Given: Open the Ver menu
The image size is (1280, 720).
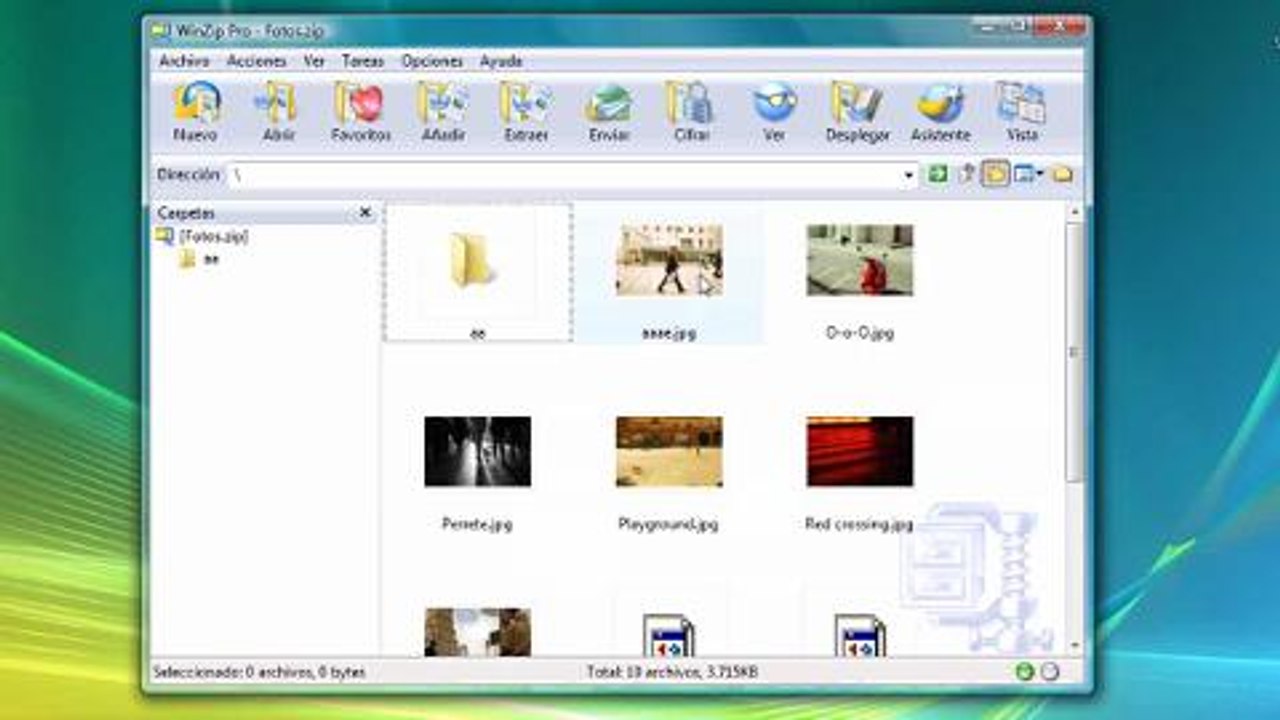Looking at the screenshot, I should [315, 61].
